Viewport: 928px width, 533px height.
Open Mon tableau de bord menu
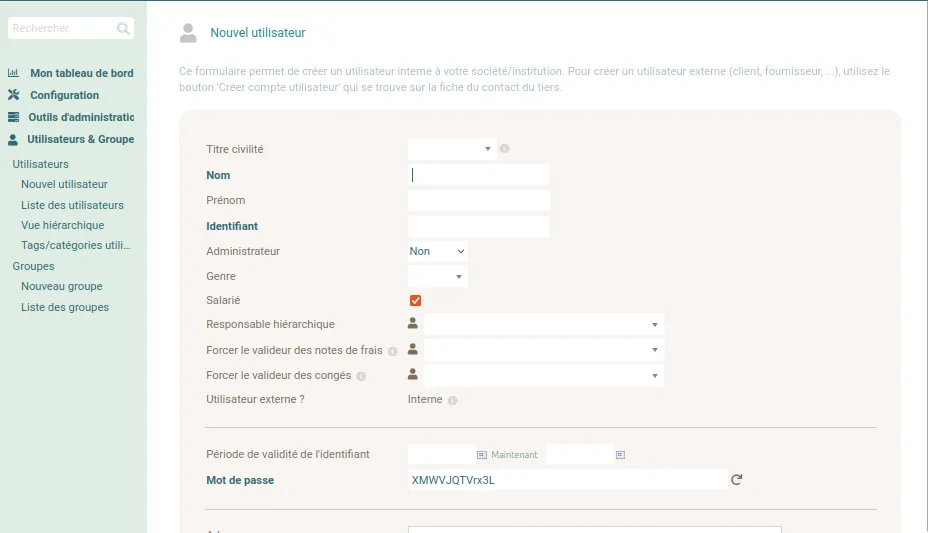pos(82,73)
